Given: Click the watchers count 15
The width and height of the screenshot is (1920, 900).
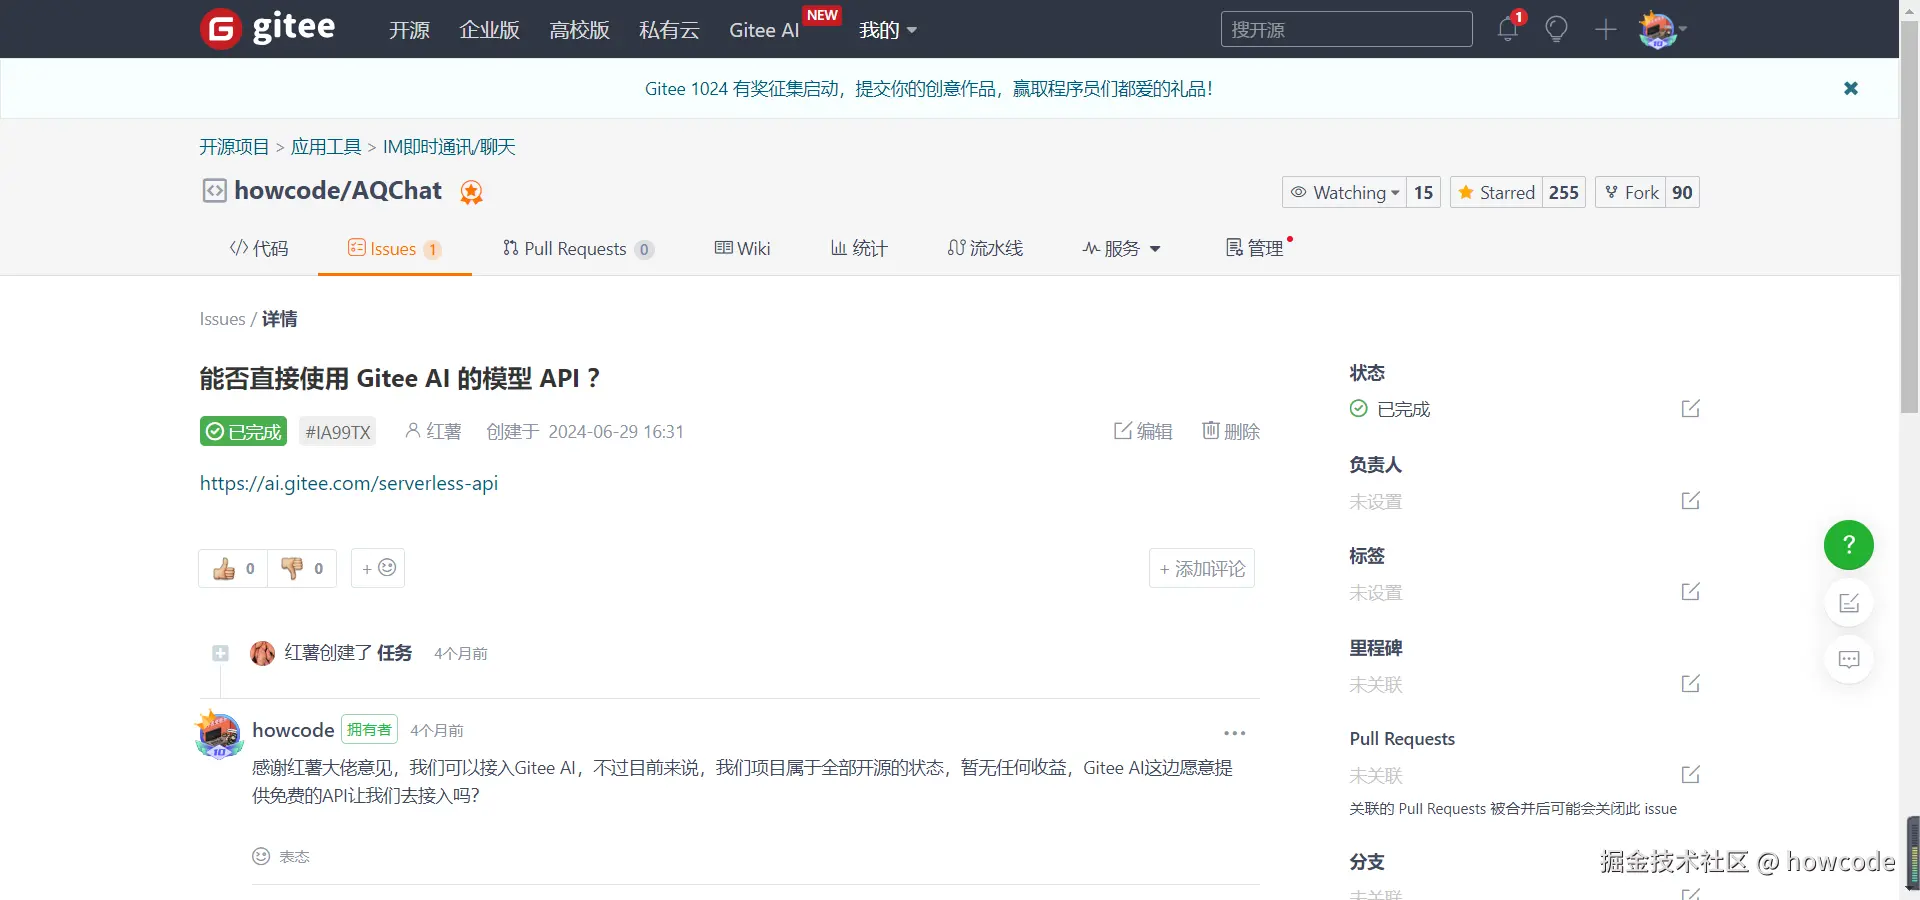Looking at the screenshot, I should tap(1424, 192).
